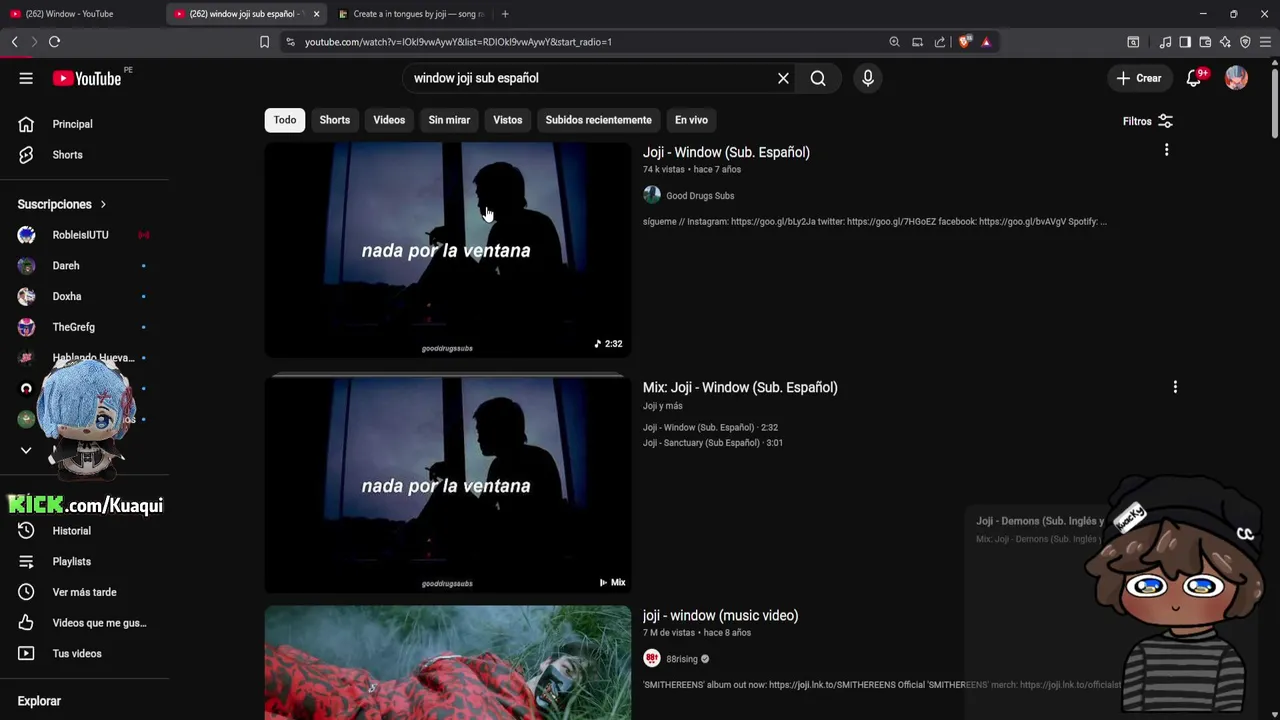Viewport: 1280px width, 720px height.
Task: Visit the Good Drugs Subs channel
Action: [700, 196]
